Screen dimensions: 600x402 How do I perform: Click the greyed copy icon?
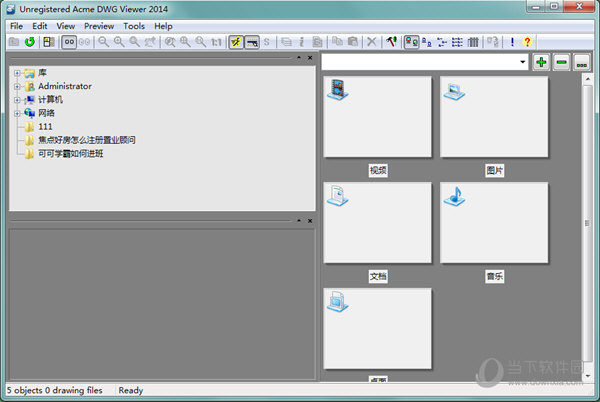click(337, 41)
